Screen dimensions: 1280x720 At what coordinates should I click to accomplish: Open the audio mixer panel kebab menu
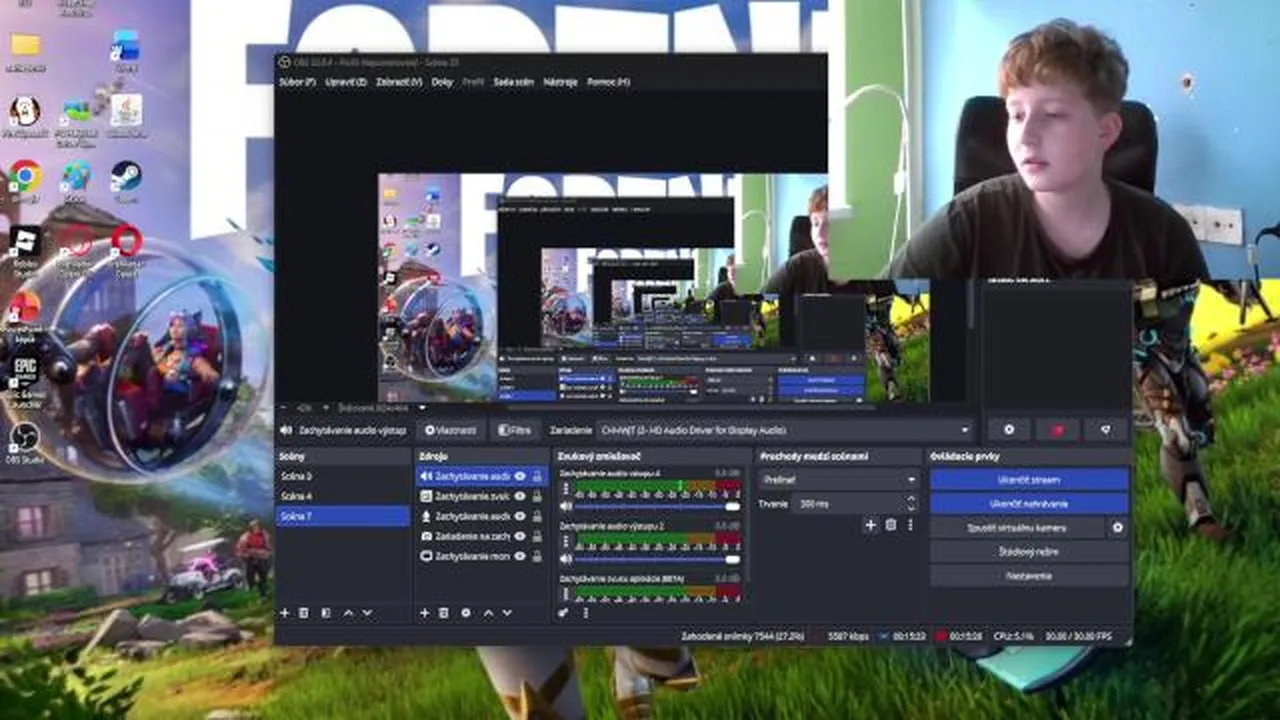586,612
